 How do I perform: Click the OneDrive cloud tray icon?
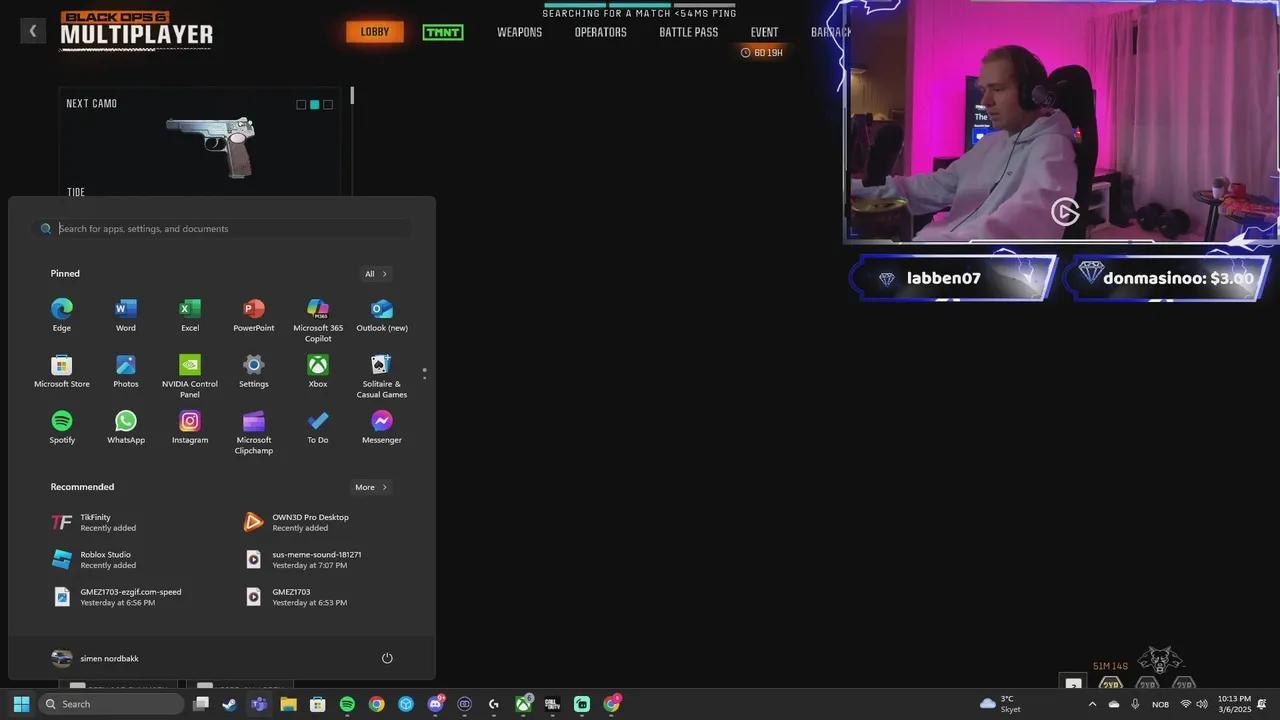(1114, 704)
